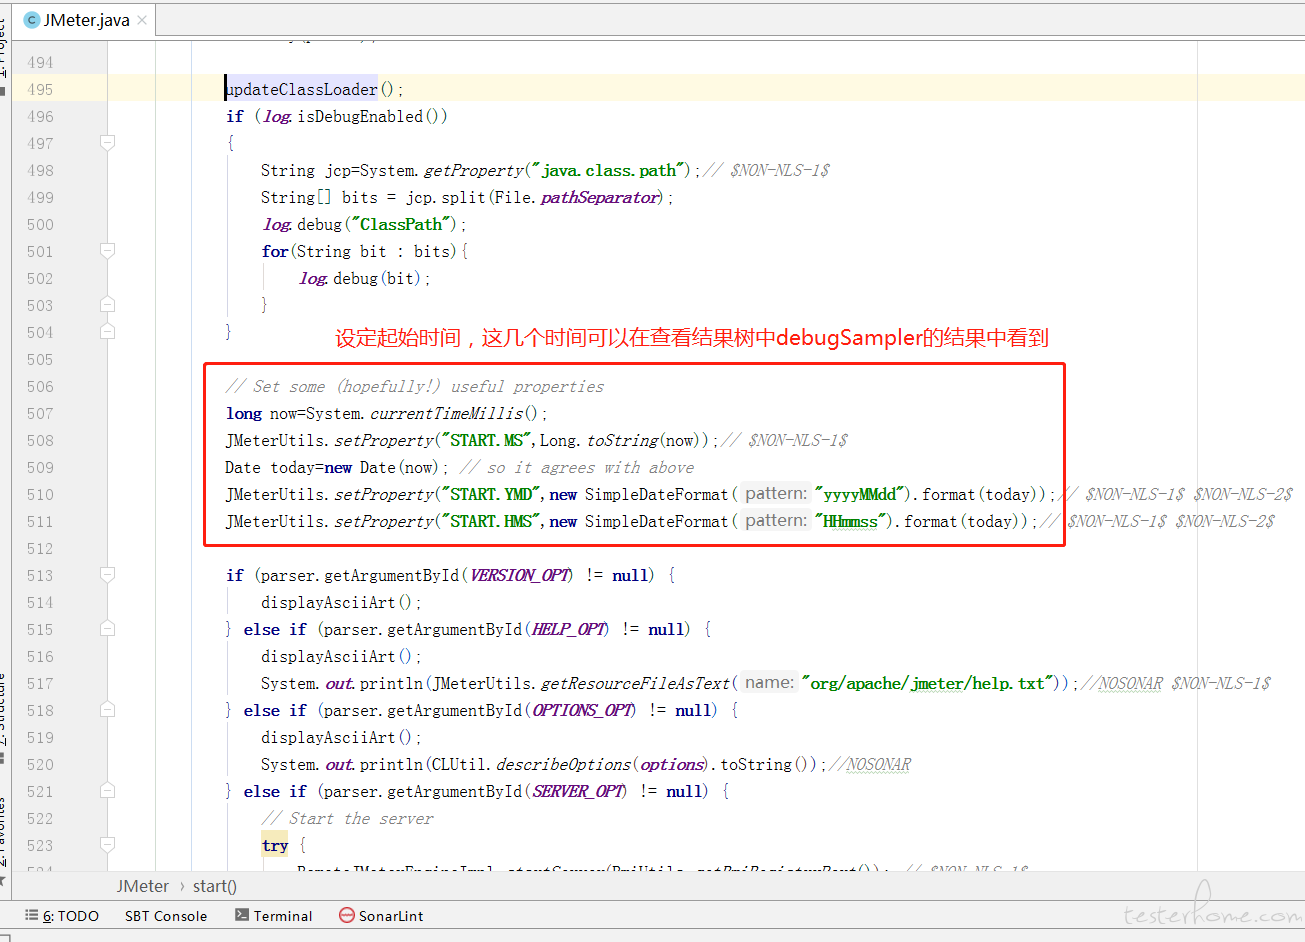
Task: Click the start() breadcrumb
Action: pyautogui.click(x=215, y=886)
